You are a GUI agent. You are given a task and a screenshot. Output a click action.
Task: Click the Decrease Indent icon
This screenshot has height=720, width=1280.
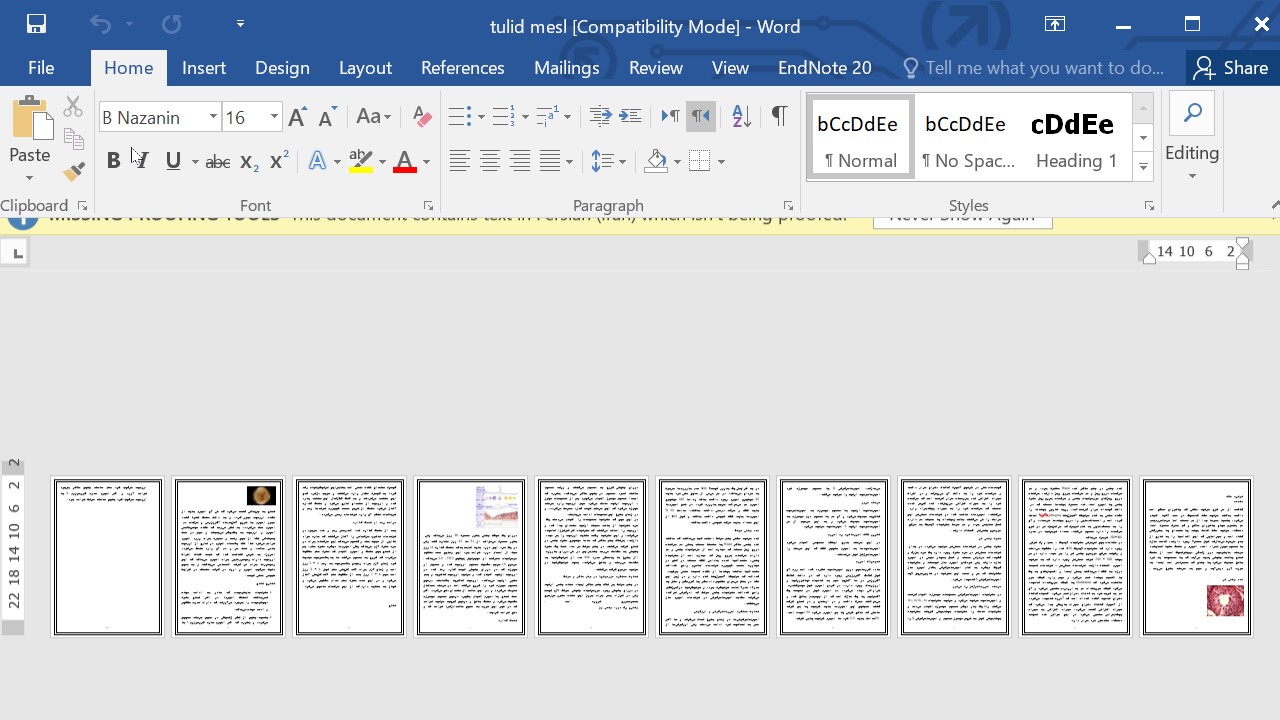600,117
